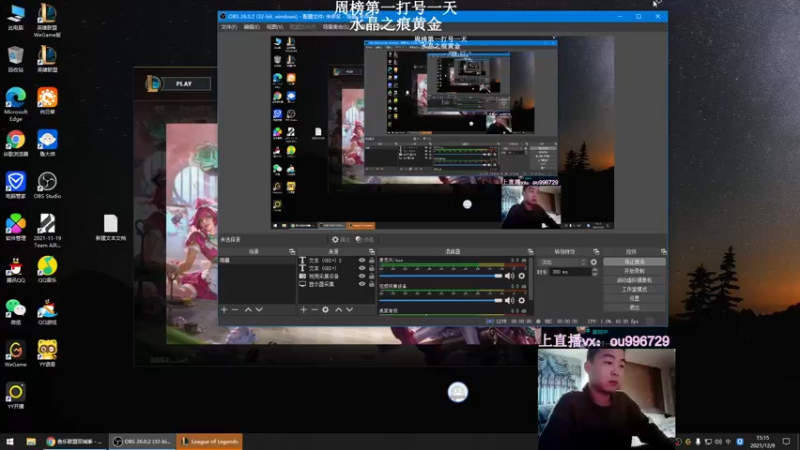The width and height of the screenshot is (800, 450).
Task: Open the transition type dropdown
Action: point(562,262)
